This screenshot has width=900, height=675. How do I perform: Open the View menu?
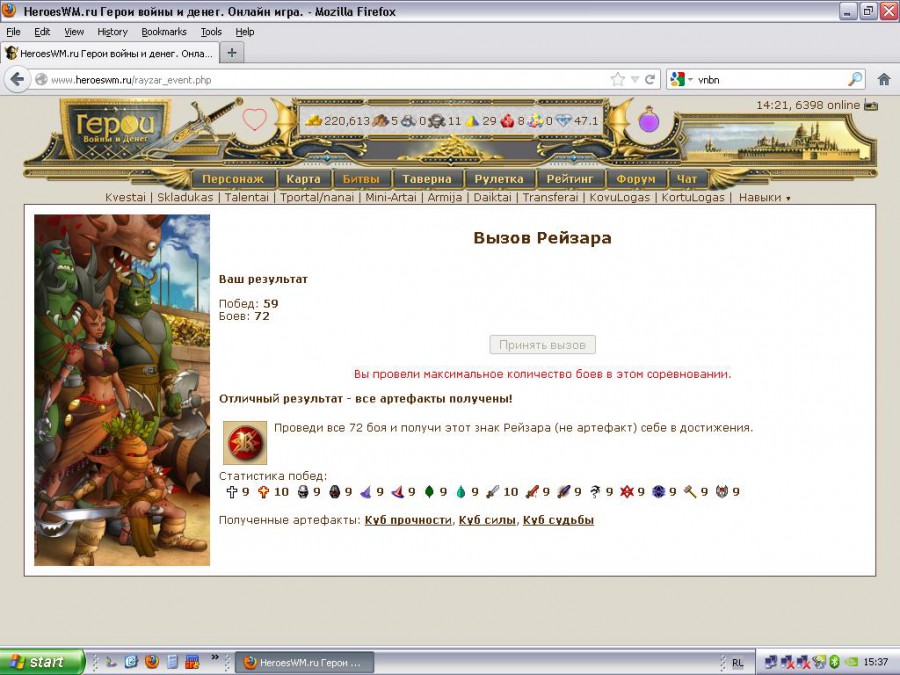(73, 32)
